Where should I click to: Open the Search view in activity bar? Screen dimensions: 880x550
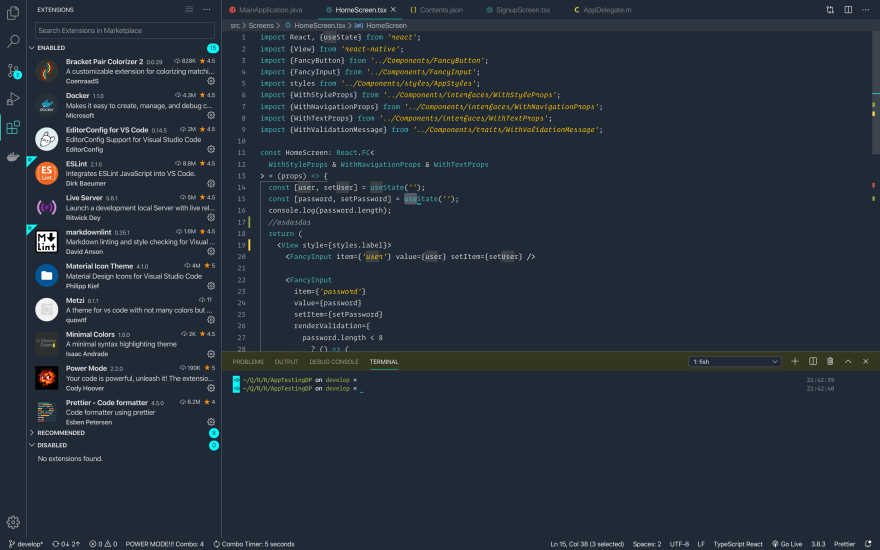click(13, 41)
